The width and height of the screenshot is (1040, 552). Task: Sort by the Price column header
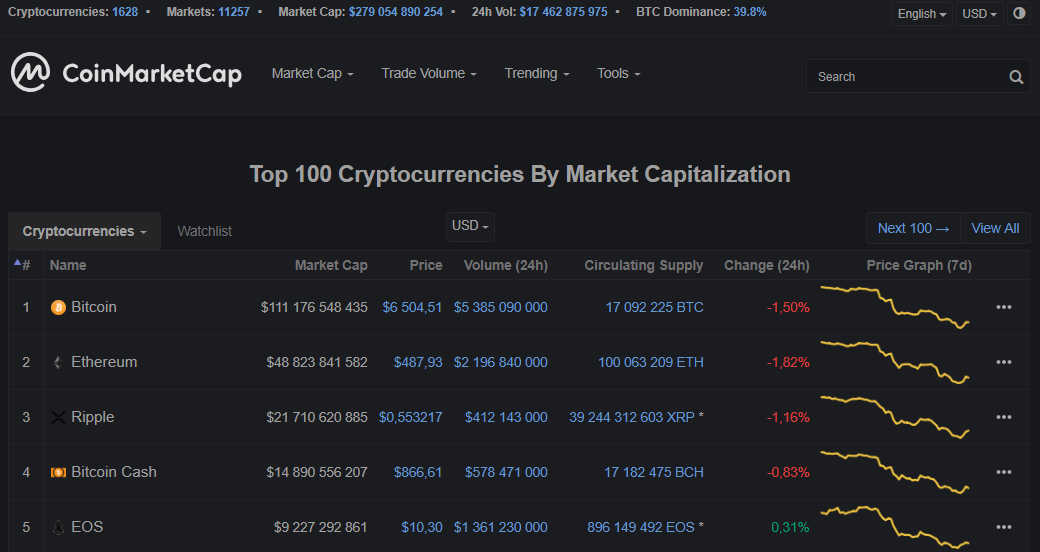[426, 265]
